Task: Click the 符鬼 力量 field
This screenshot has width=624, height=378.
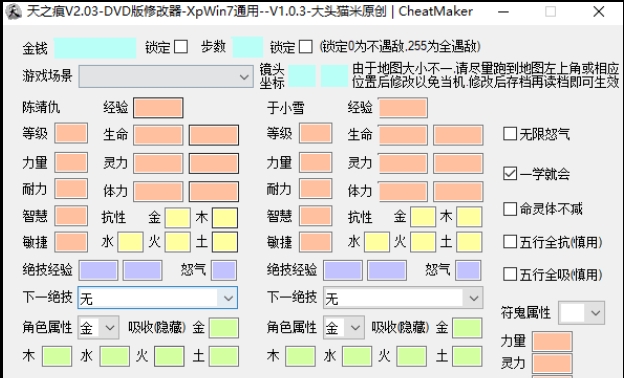Action: [552, 341]
